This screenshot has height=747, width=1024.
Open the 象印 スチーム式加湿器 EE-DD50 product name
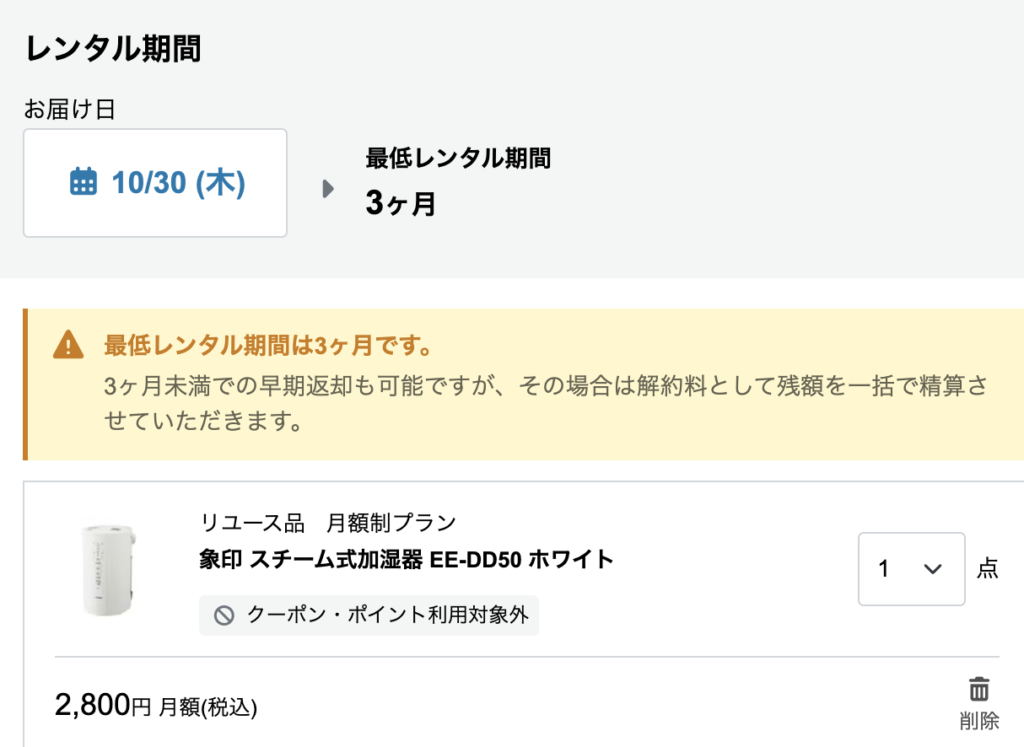[406, 559]
